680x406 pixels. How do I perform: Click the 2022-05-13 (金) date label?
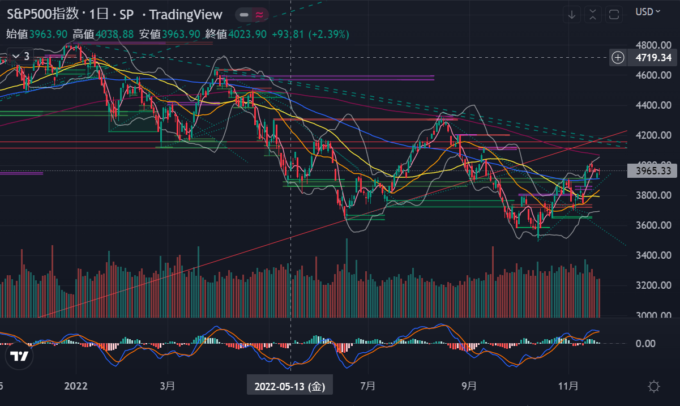pos(289,386)
